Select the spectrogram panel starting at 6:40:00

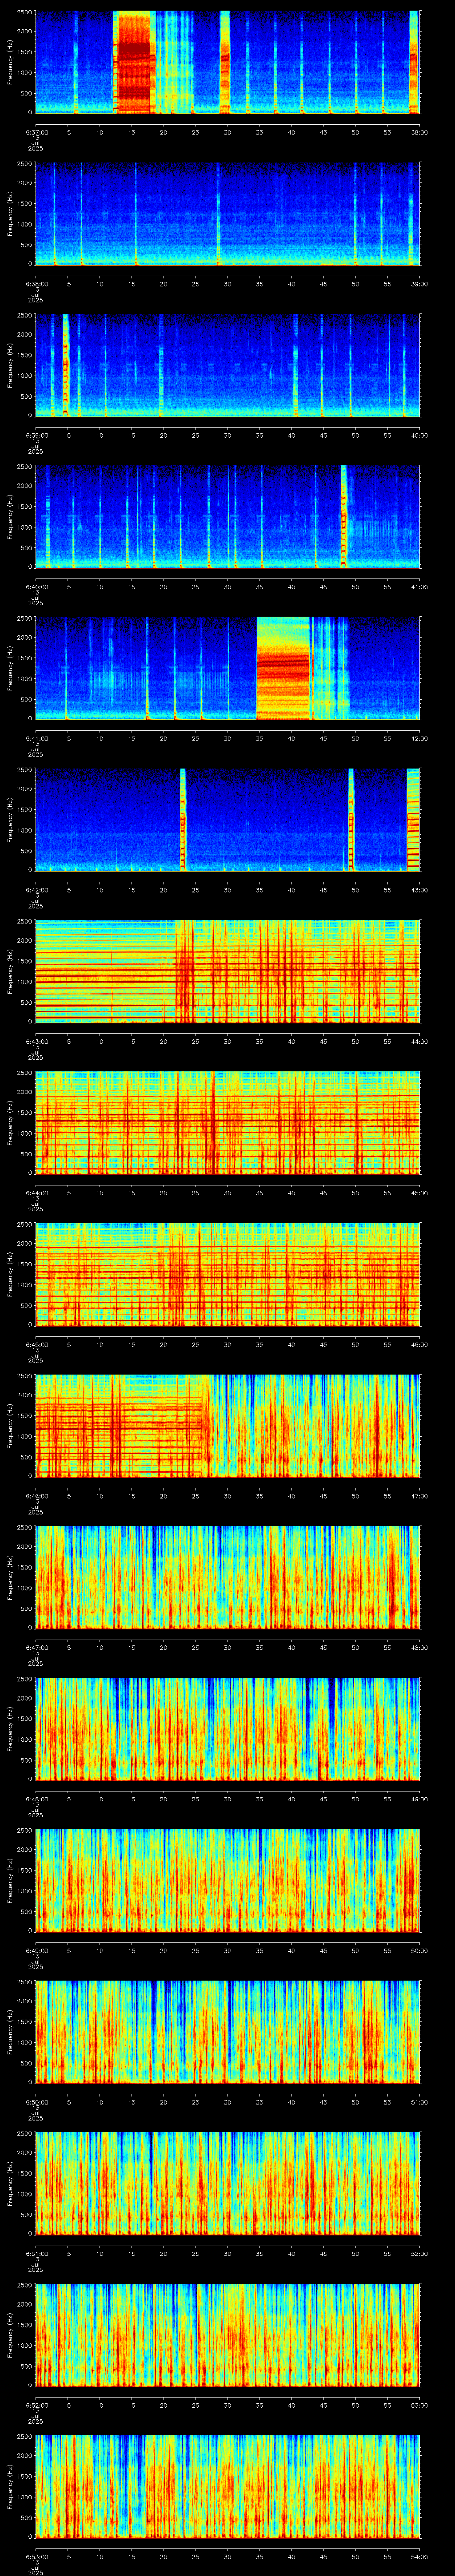click(x=228, y=517)
